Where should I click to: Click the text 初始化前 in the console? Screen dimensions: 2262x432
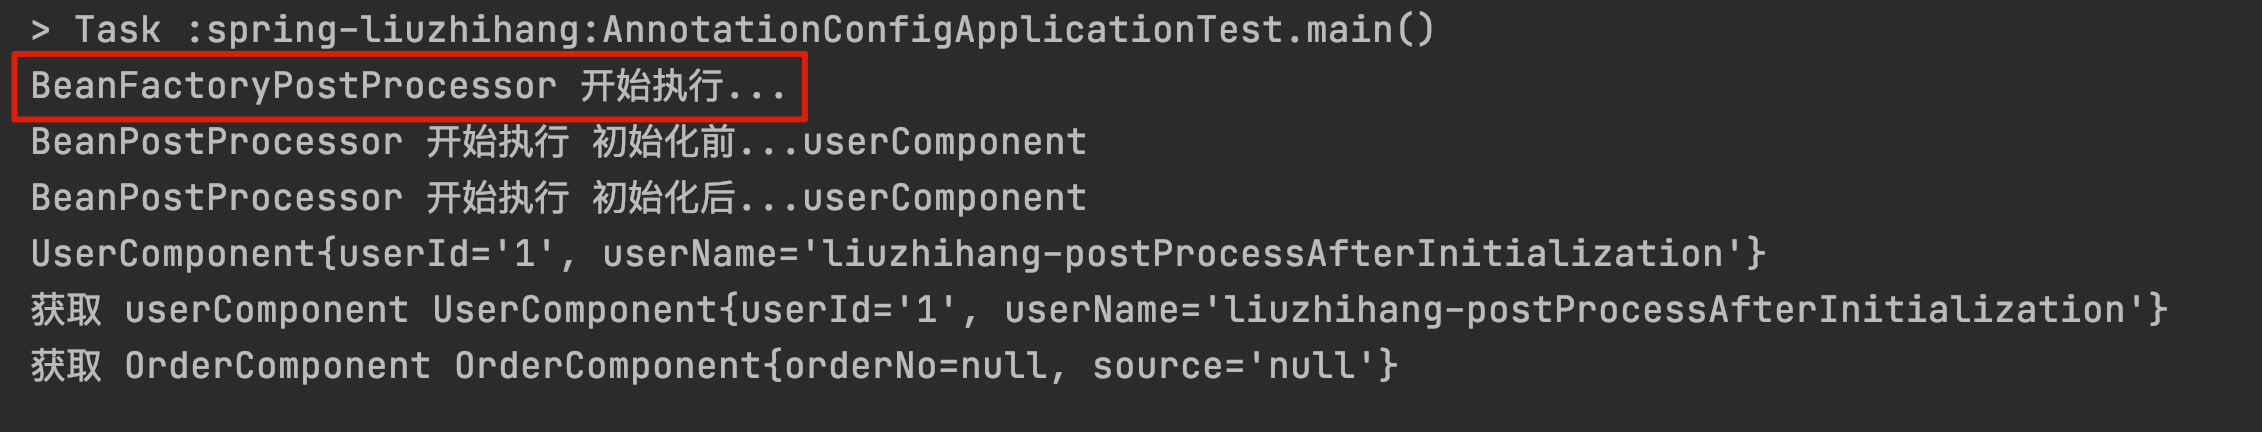point(664,142)
